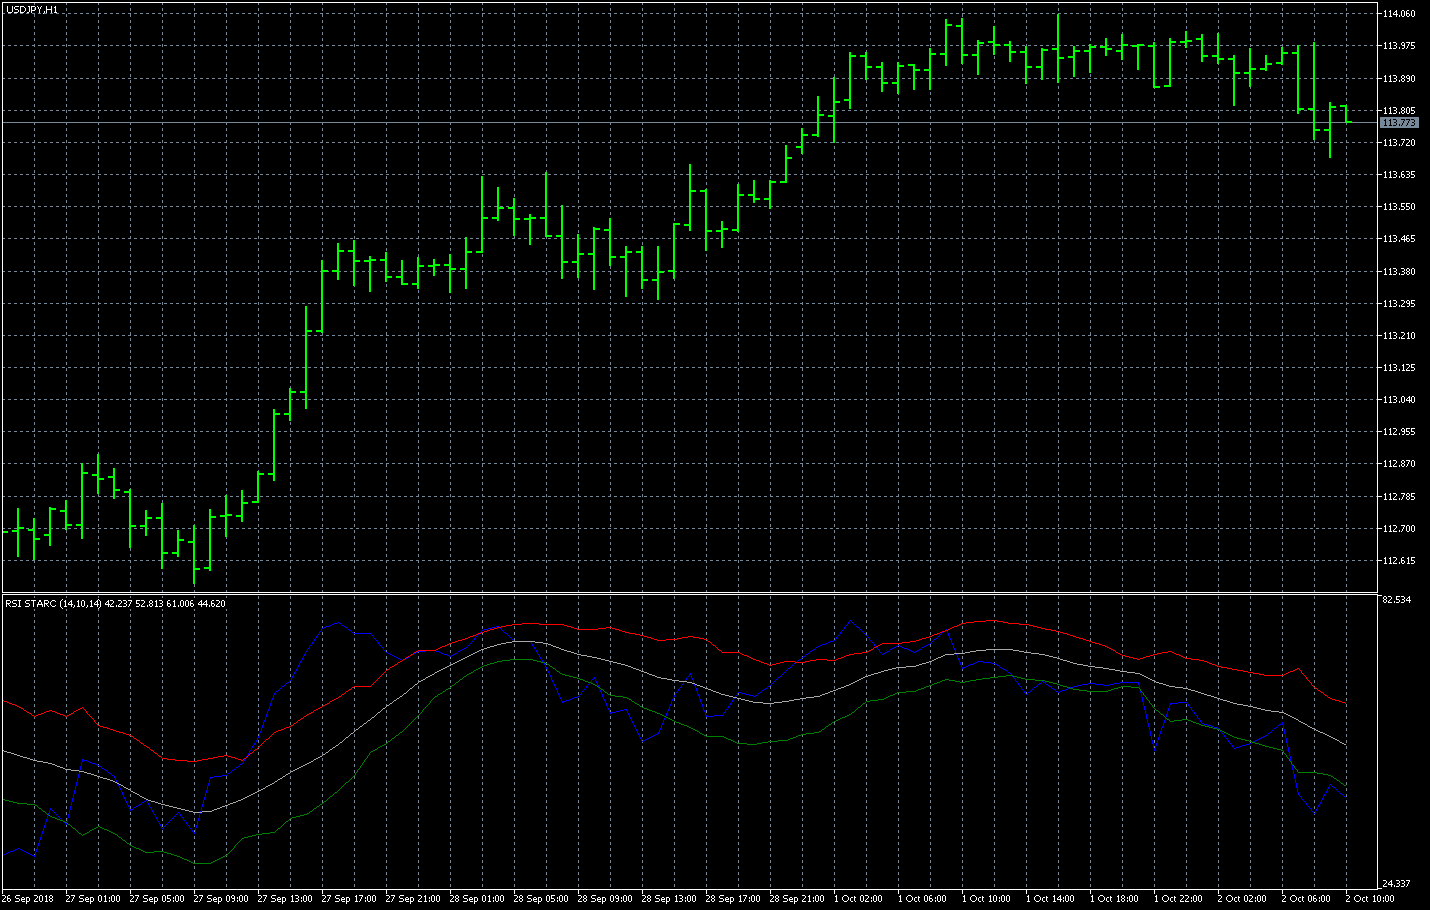Click the 27 Sep 13:00 time label

click(x=285, y=899)
